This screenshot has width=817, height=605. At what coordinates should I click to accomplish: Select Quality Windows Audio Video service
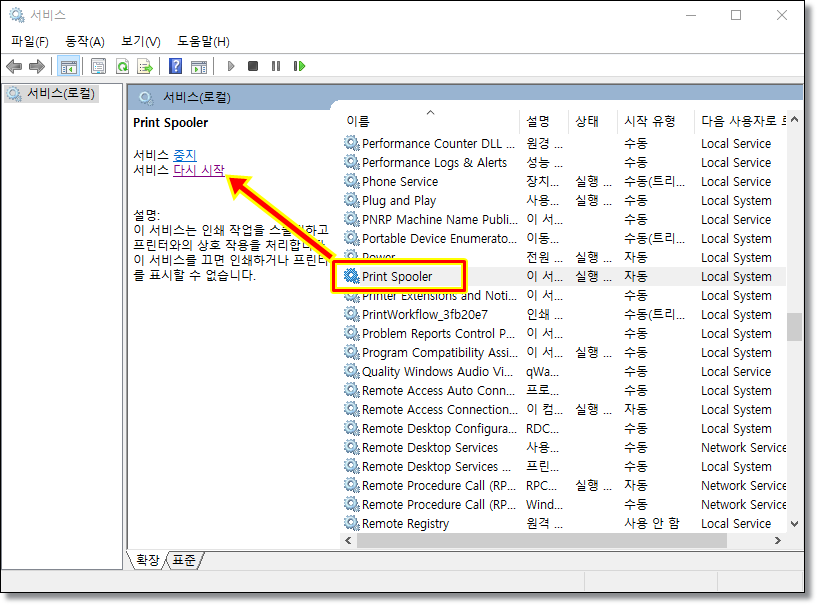click(x=565, y=372)
